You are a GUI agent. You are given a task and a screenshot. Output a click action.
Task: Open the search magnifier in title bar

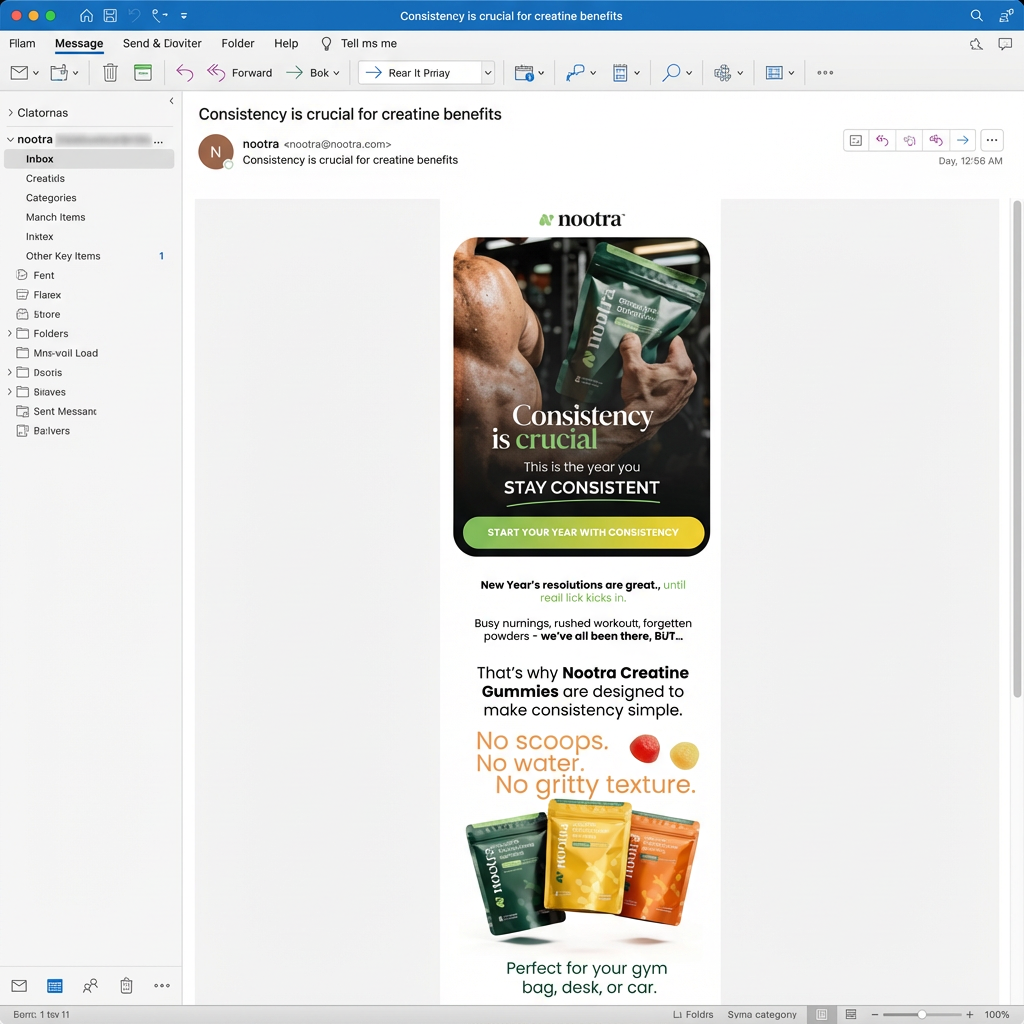[x=977, y=16]
